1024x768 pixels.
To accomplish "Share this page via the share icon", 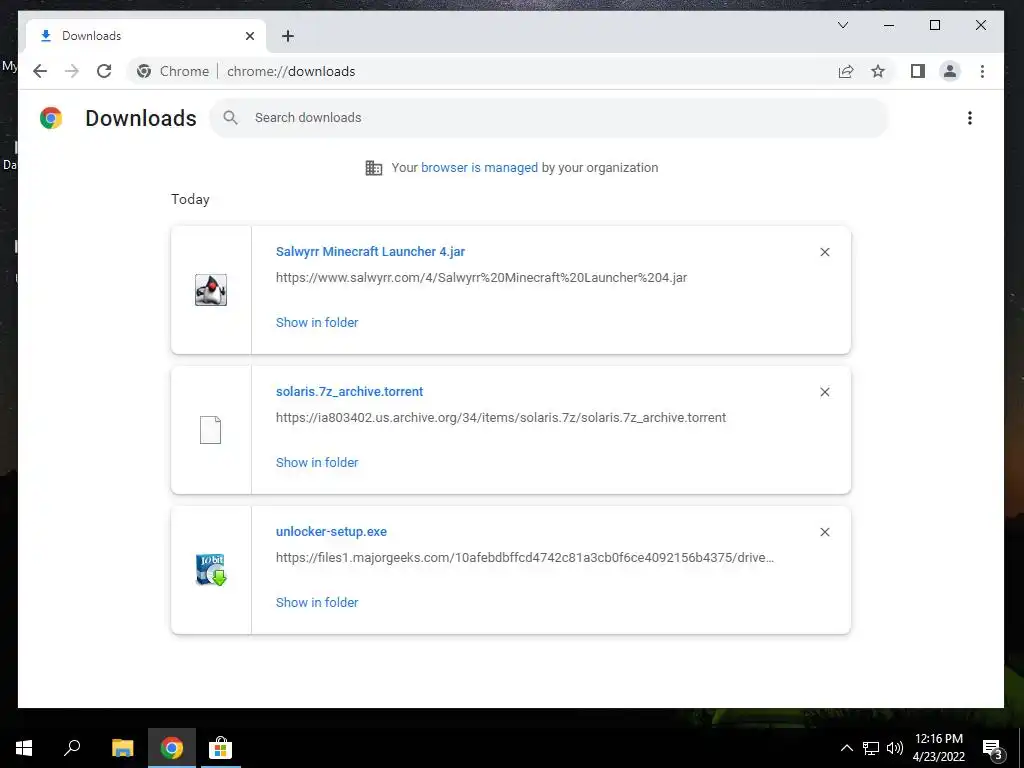I will pyautogui.click(x=846, y=71).
